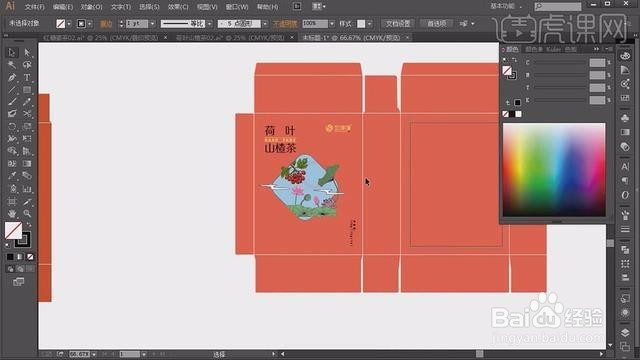Image resolution: width=640 pixels, height=360 pixels.
Task: Switch to the 颜色 panel tab
Action: coord(512,49)
